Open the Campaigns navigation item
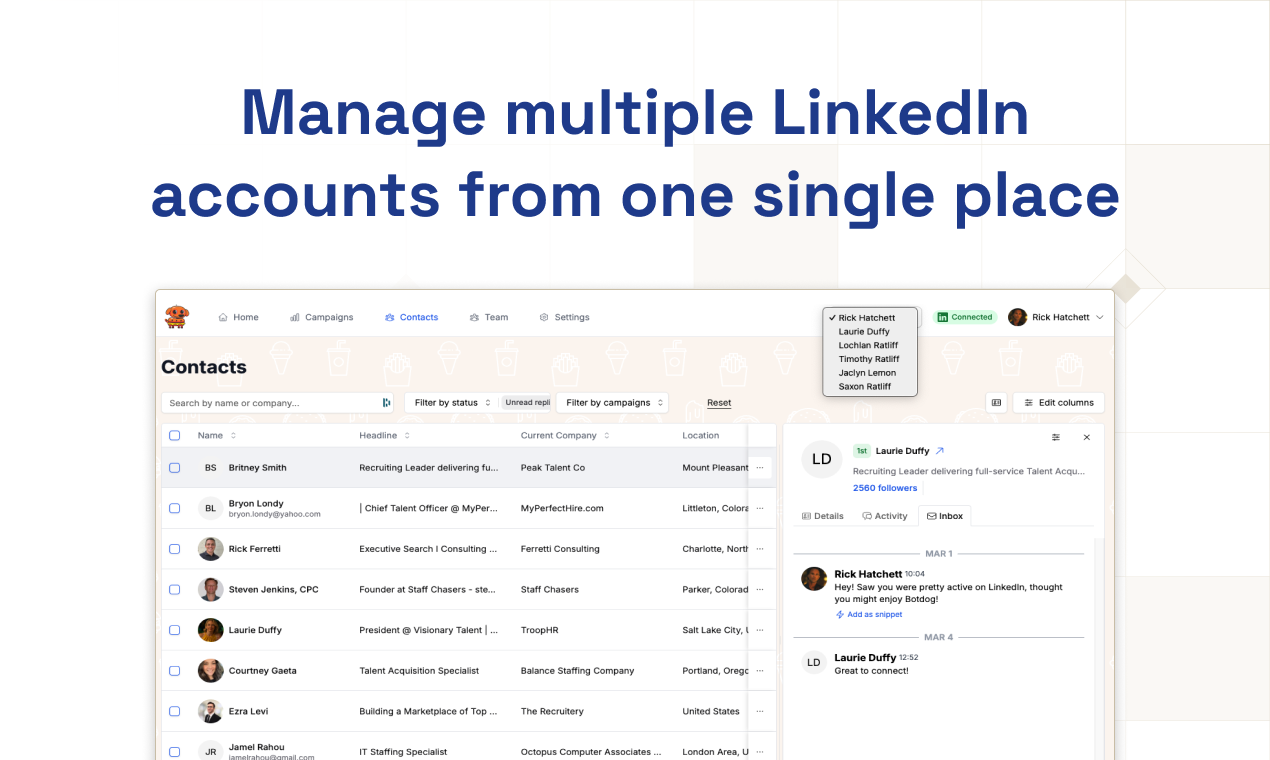 pos(321,317)
